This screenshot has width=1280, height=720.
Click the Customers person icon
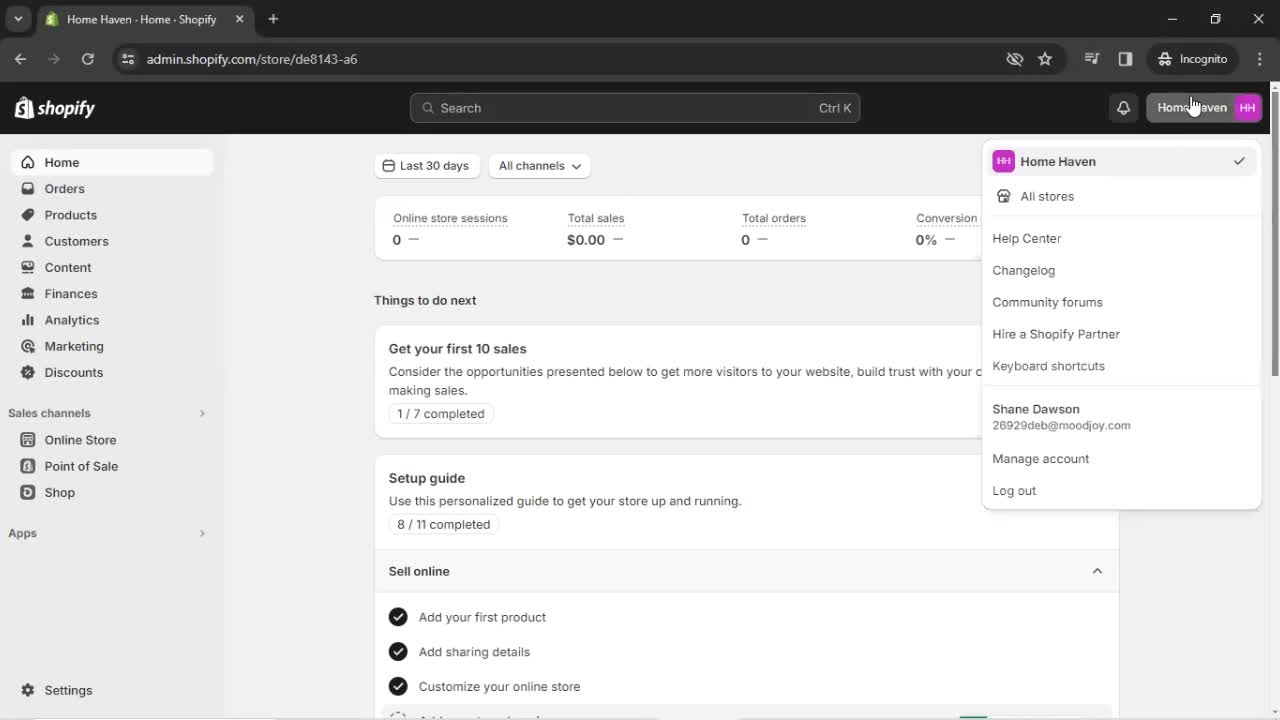[28, 241]
